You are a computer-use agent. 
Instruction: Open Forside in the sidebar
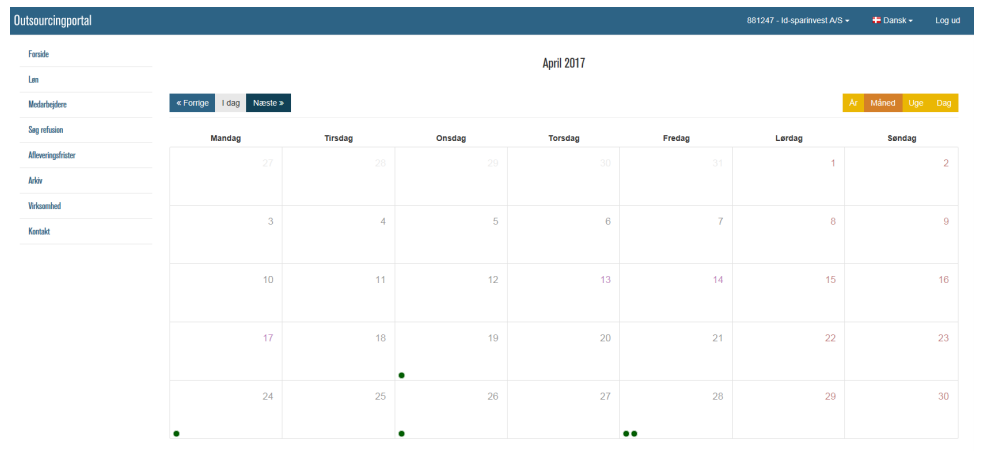pos(39,55)
